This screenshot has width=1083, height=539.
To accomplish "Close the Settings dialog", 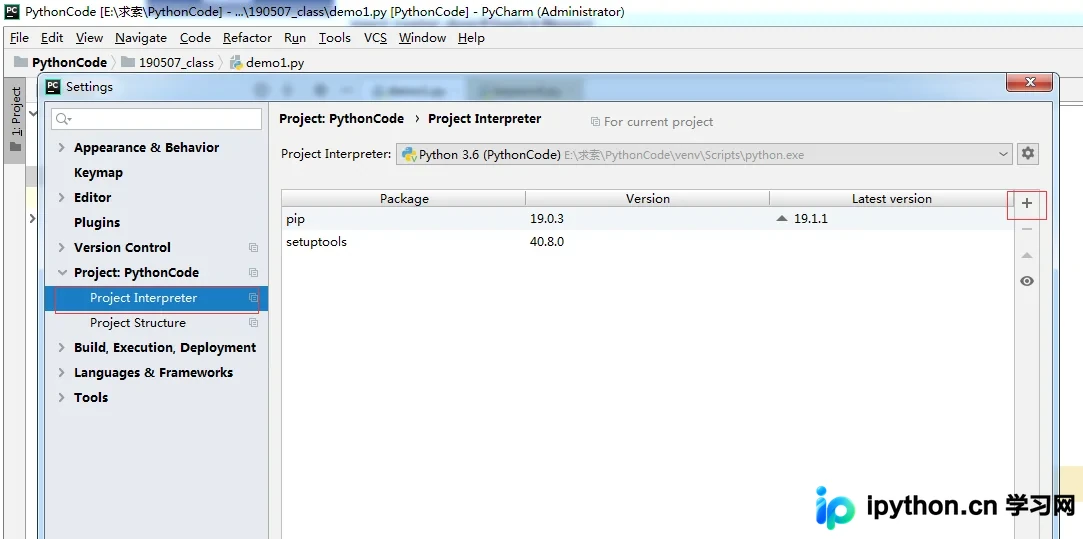I will coord(1030,82).
